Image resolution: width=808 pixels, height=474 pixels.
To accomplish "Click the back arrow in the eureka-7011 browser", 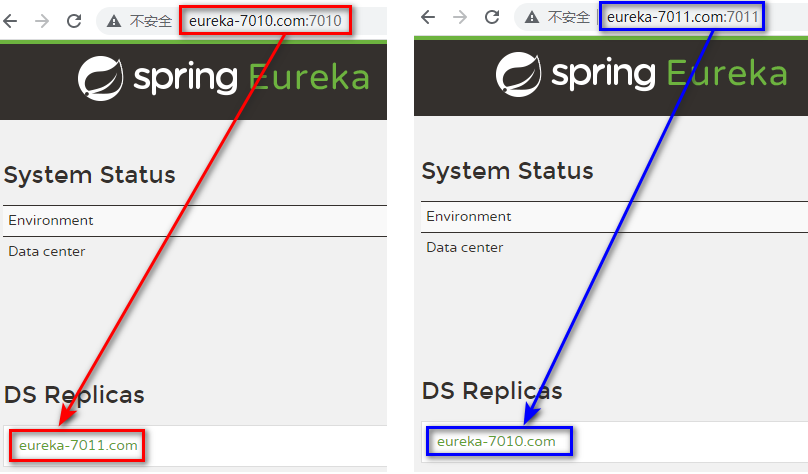I will point(428,17).
